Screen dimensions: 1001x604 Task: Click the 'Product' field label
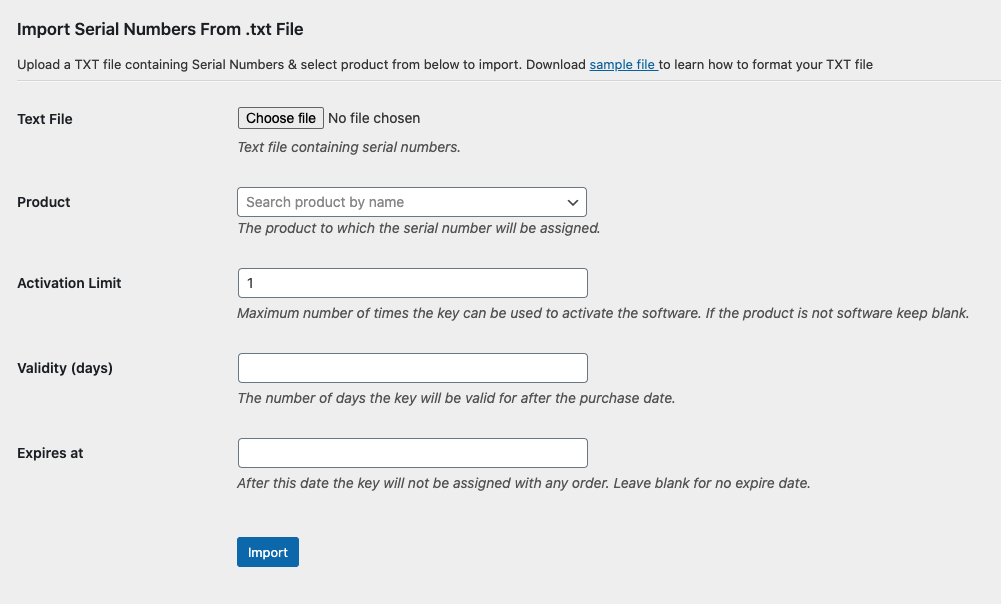coord(43,202)
